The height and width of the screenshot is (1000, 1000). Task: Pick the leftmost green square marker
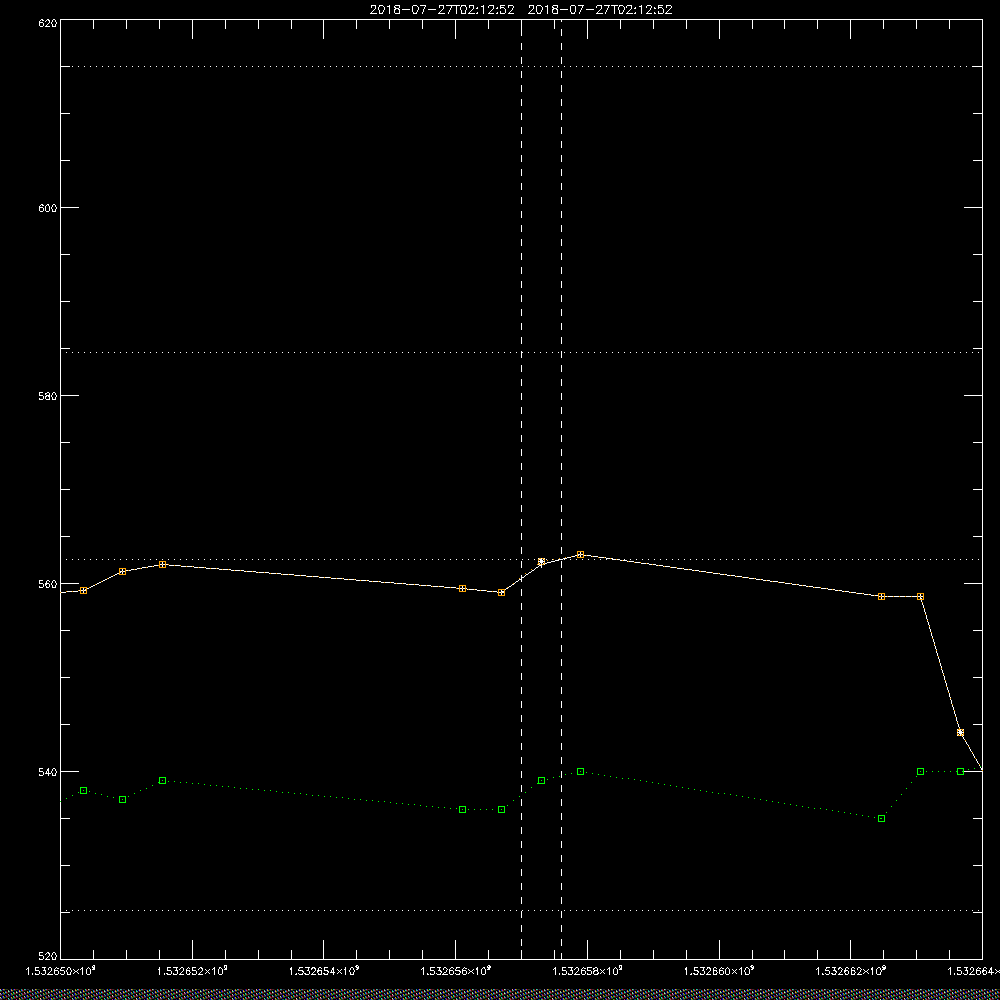point(84,791)
